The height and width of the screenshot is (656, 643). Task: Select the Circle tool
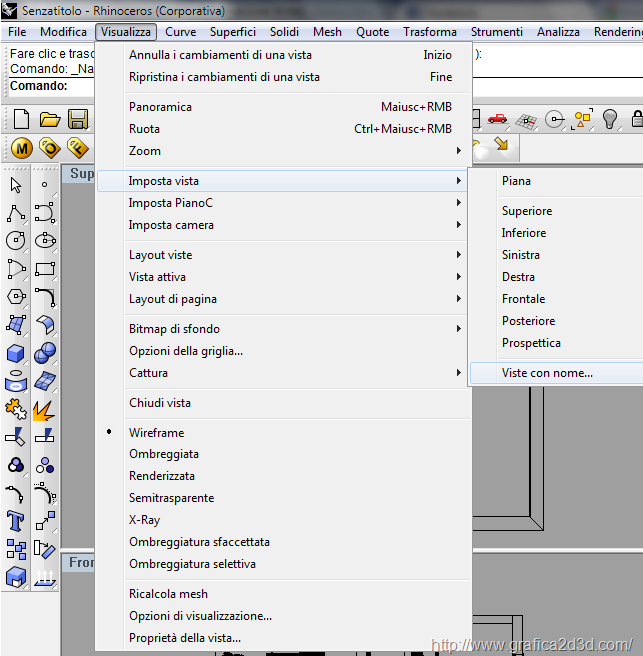16,241
